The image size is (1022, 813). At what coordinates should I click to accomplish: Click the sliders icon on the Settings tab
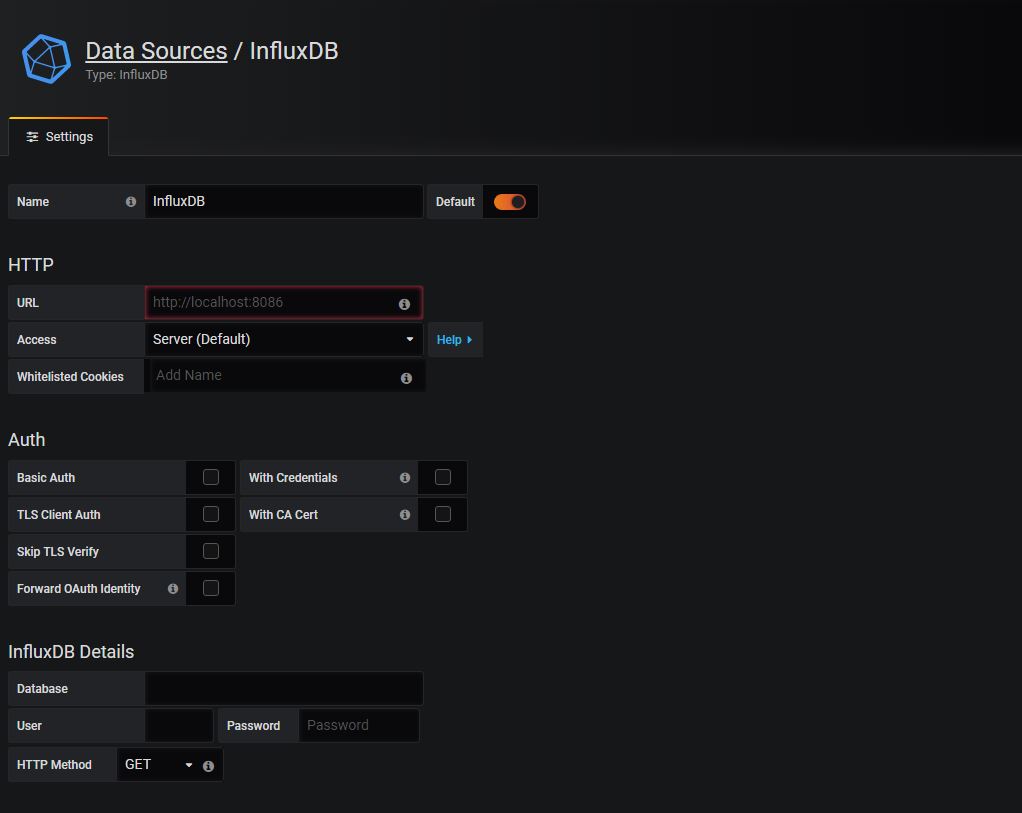[x=32, y=137]
